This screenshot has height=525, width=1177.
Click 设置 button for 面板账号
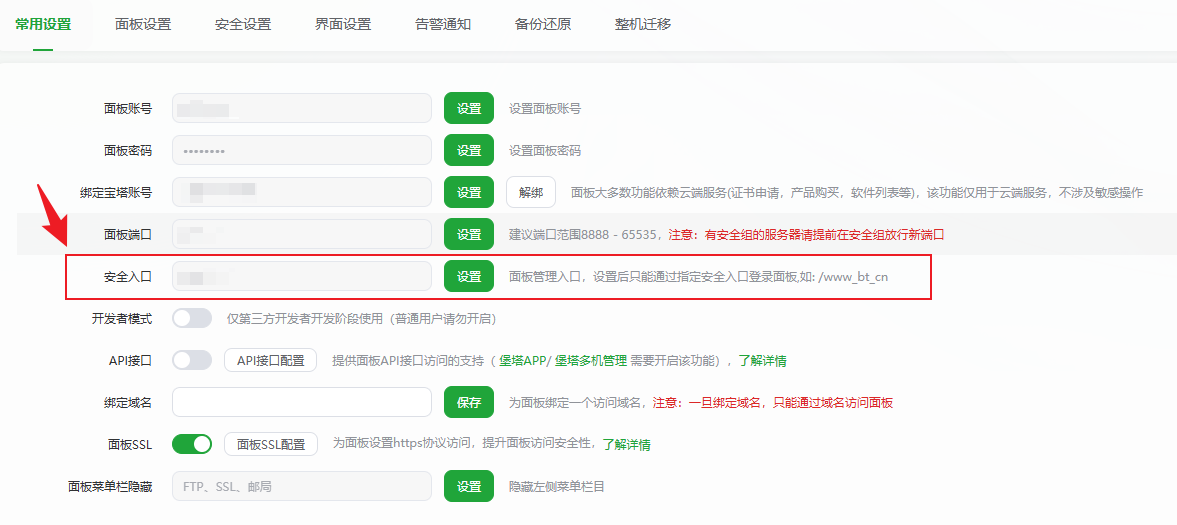[x=469, y=108]
